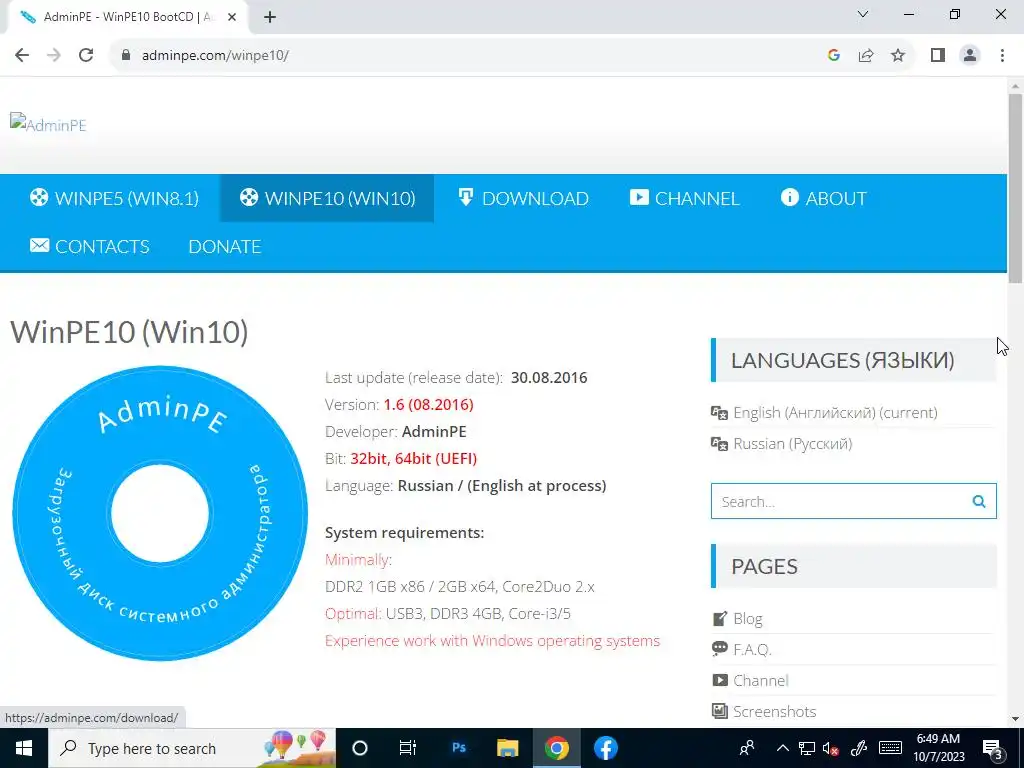1024x768 pixels.
Task: Open the Windows Start menu
Action: [24, 748]
